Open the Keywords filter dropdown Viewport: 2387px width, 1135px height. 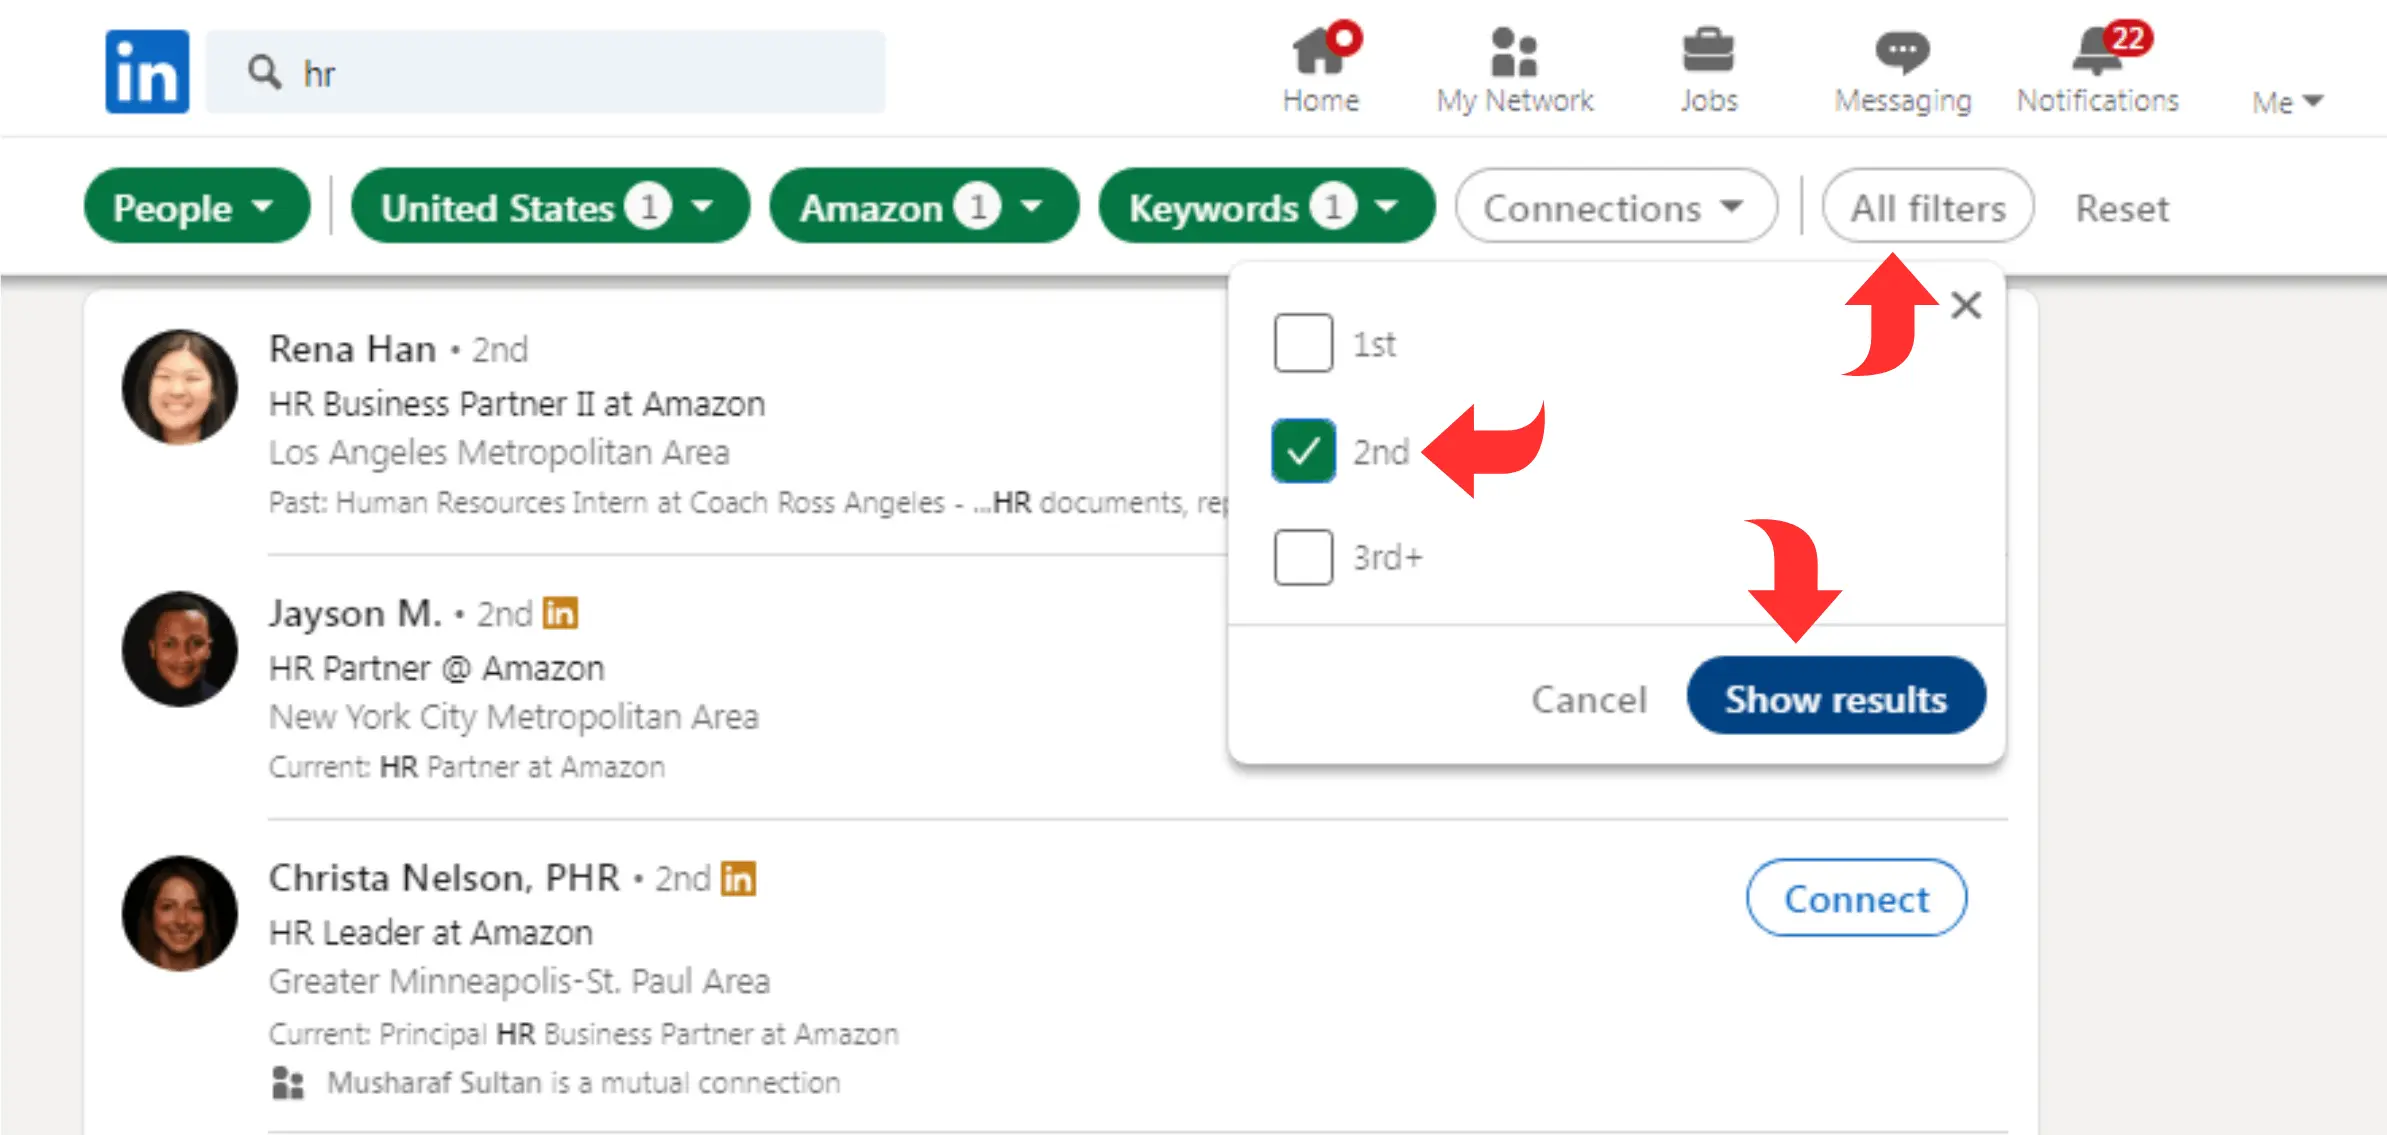[x=1266, y=207]
